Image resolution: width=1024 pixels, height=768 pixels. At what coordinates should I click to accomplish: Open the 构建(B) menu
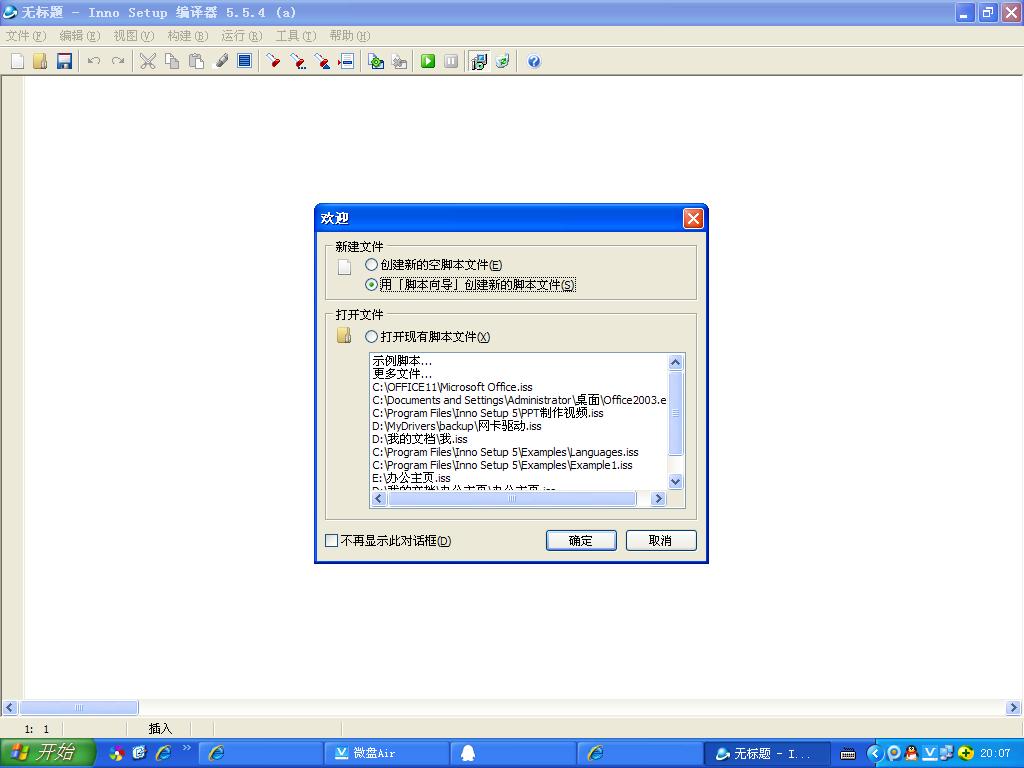click(187, 36)
